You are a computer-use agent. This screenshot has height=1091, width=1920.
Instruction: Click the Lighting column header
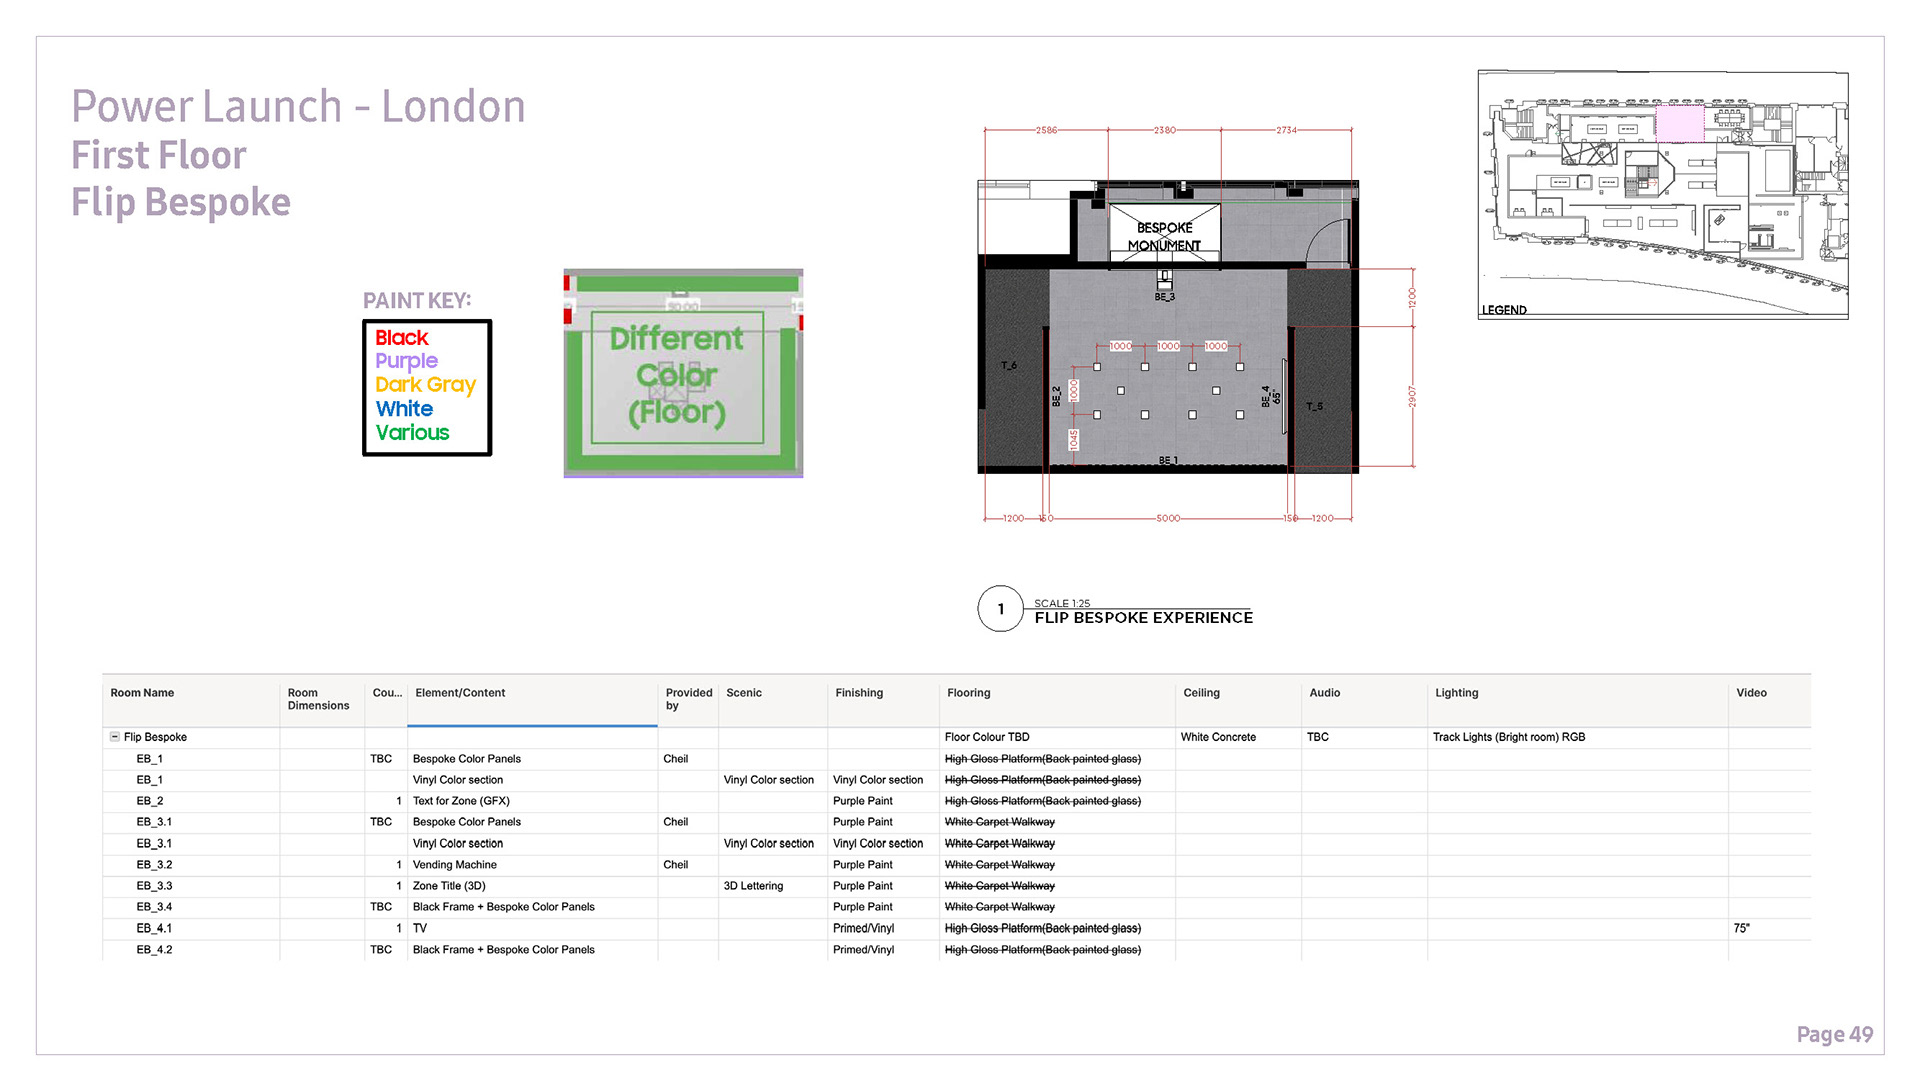point(1456,693)
